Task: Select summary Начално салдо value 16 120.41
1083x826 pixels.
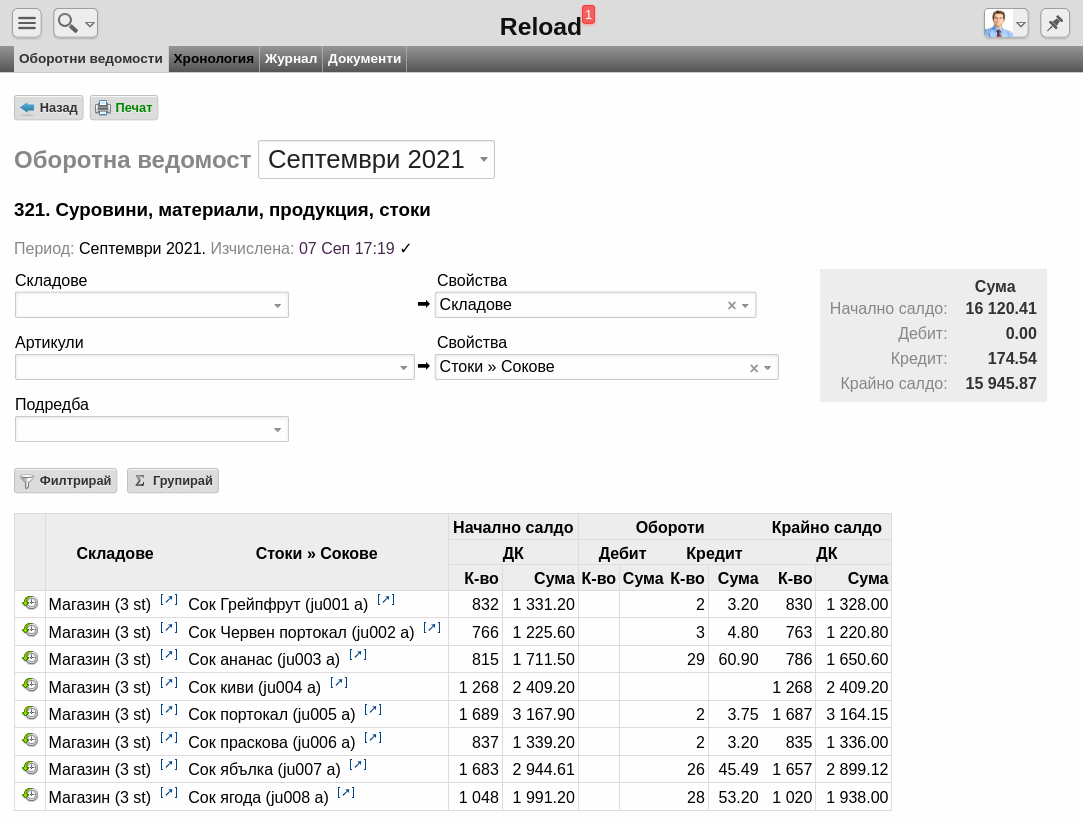Action: point(1001,309)
